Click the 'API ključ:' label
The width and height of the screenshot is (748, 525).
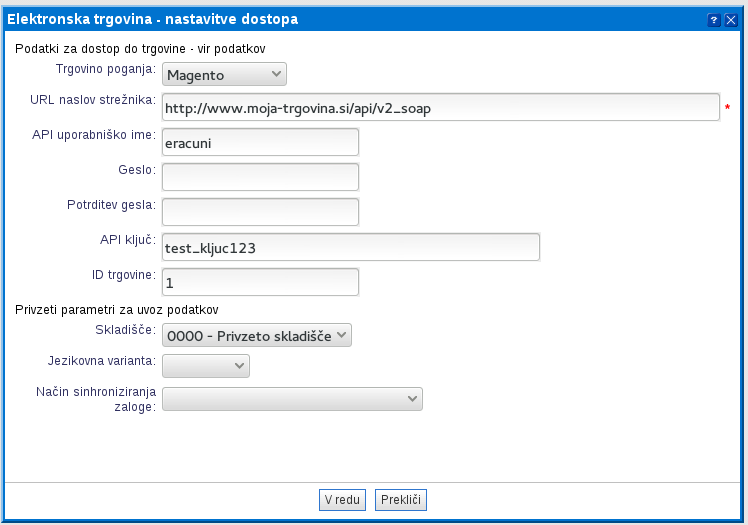pos(125,240)
